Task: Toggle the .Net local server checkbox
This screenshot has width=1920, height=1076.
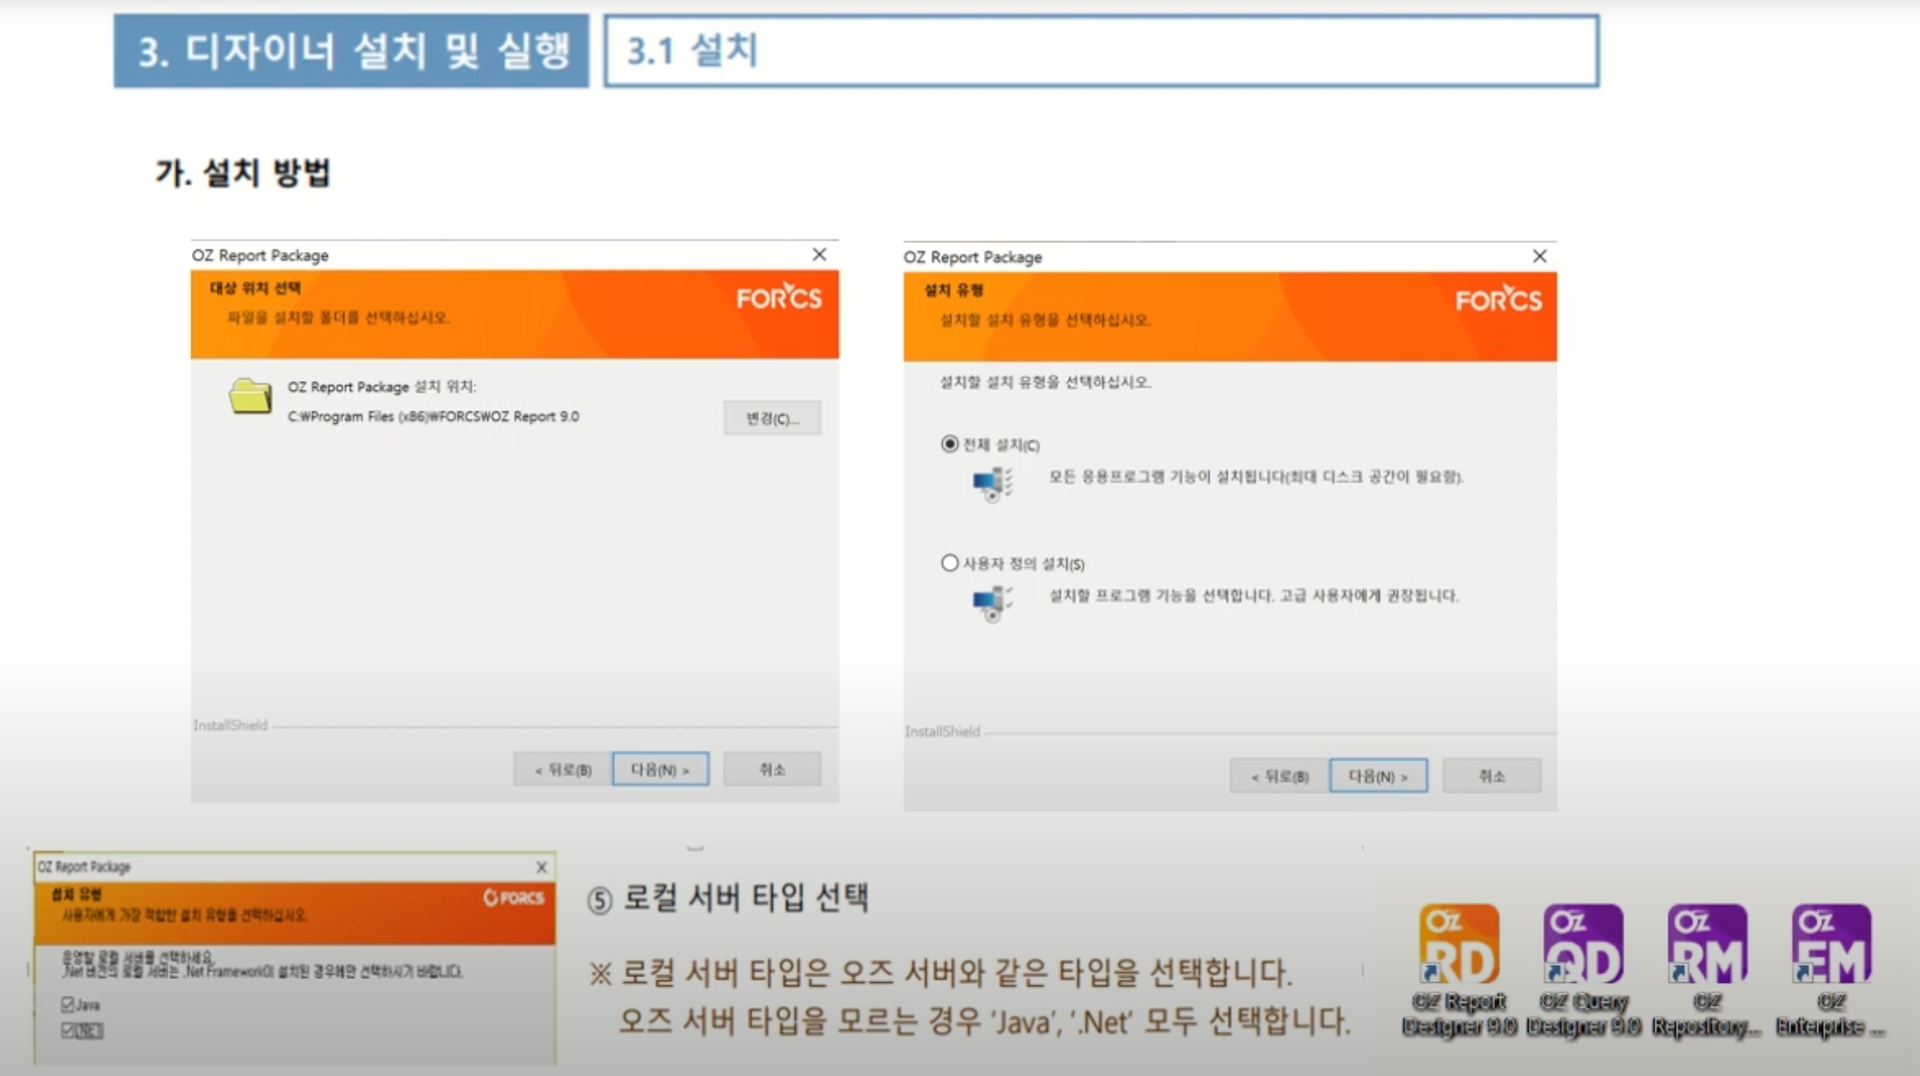Action: point(68,1029)
